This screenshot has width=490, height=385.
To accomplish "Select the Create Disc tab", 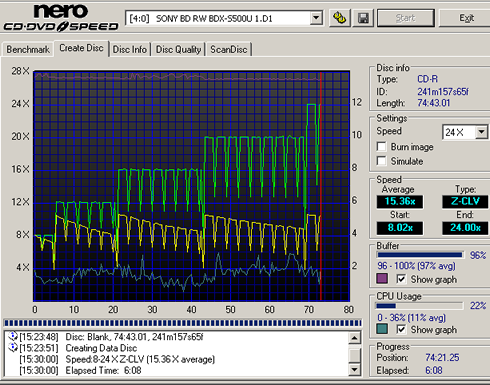I will tap(81, 48).
